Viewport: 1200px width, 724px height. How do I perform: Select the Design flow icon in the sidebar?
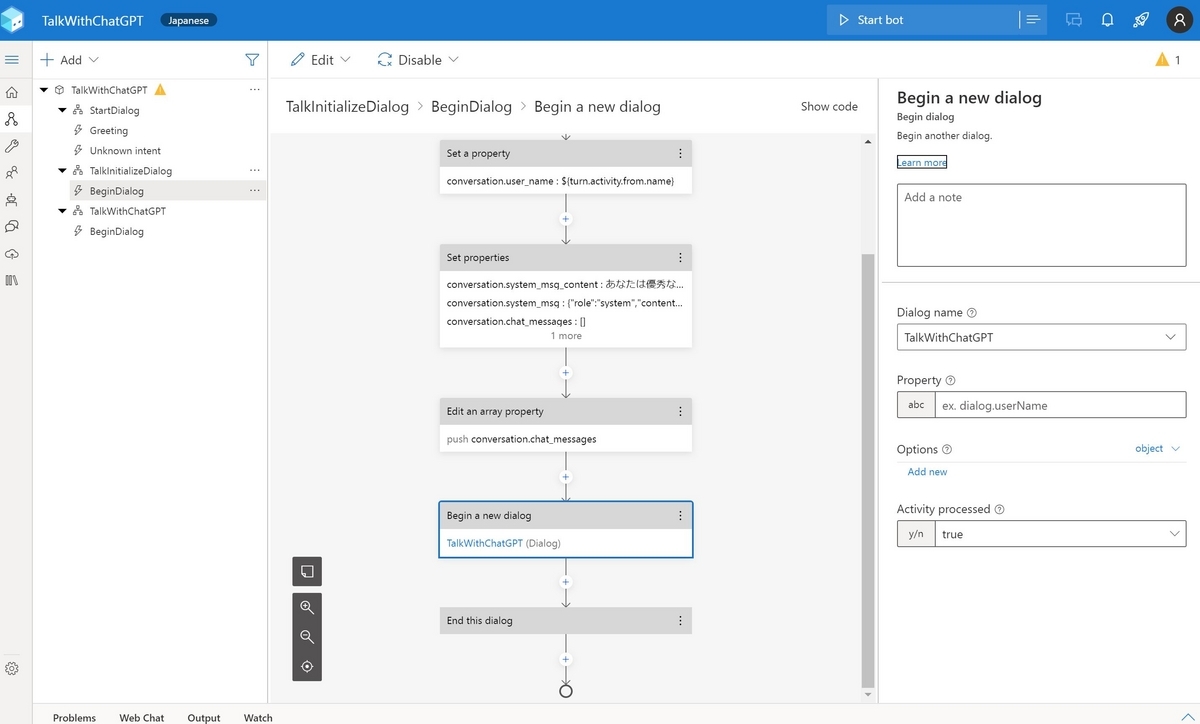click(12, 117)
